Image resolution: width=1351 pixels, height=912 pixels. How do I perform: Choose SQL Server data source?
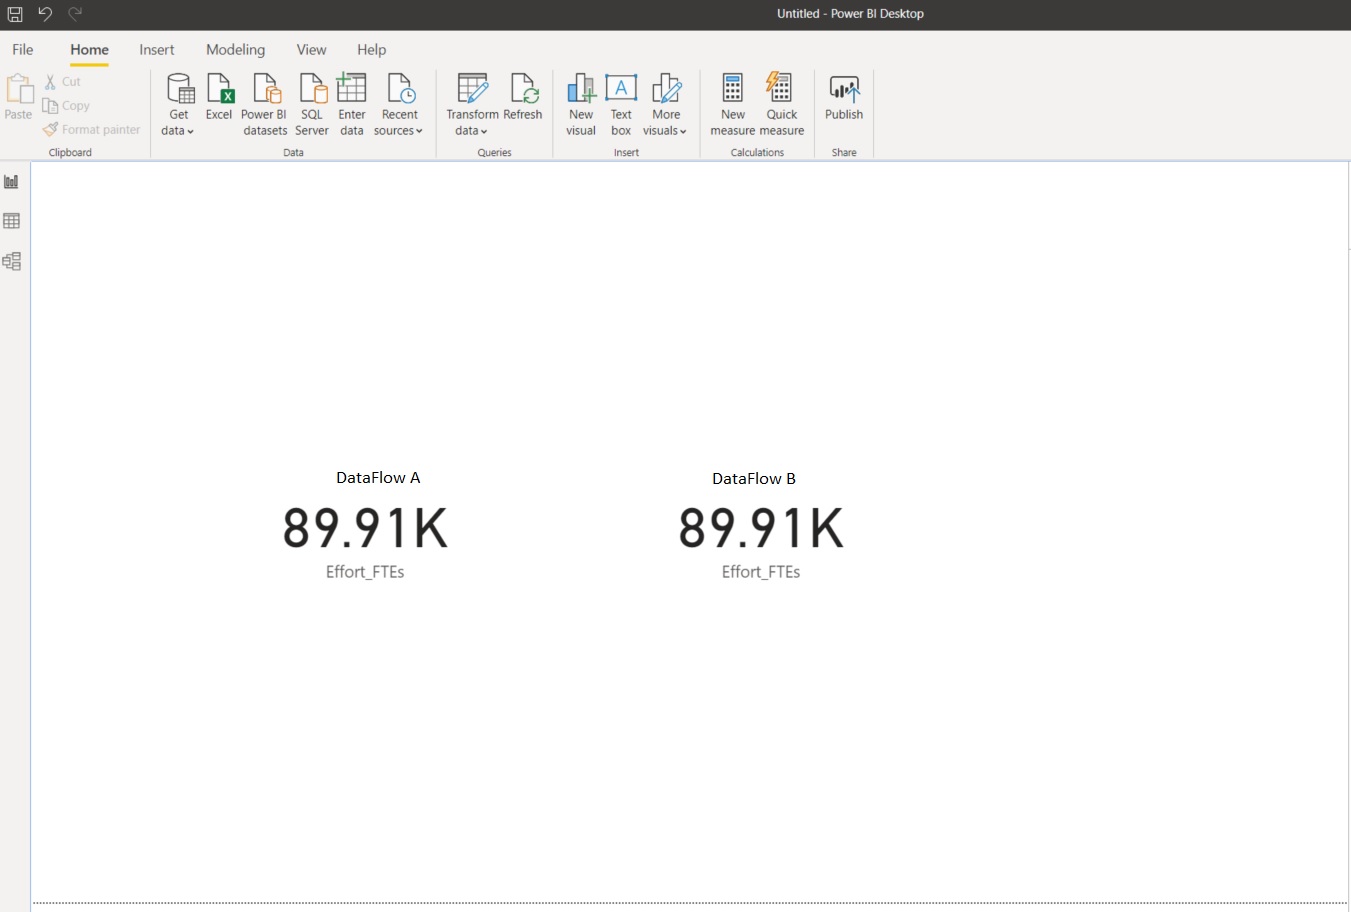pos(312,104)
